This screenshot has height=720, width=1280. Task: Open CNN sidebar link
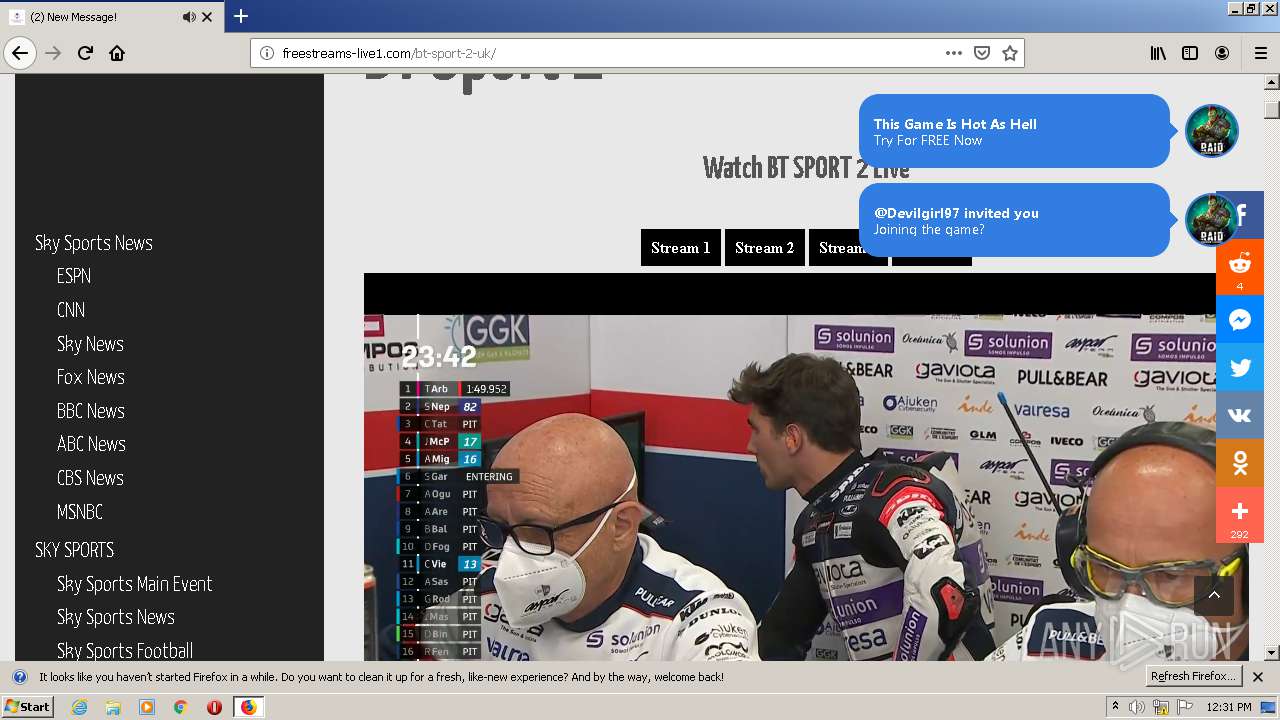pyautogui.click(x=71, y=310)
